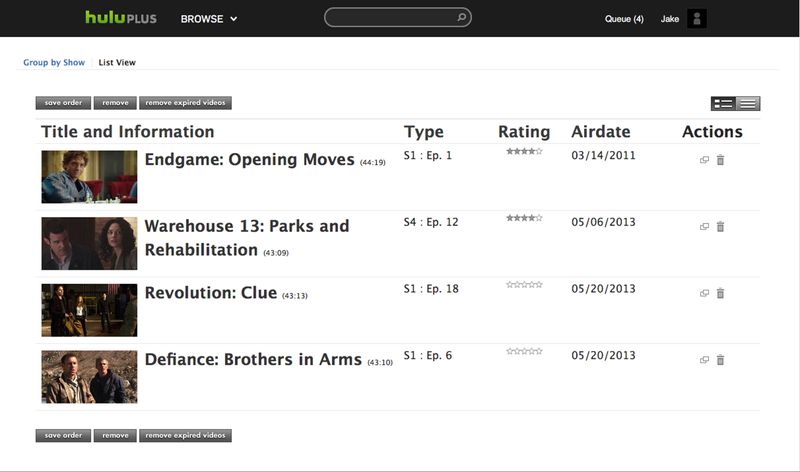Click the airdate 03/14/2011

(x=604, y=155)
